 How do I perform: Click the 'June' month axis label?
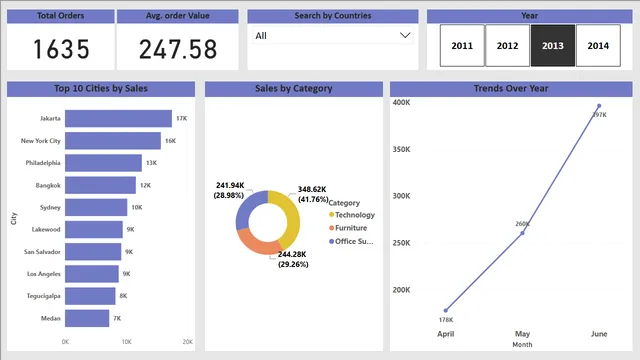[x=599, y=334]
